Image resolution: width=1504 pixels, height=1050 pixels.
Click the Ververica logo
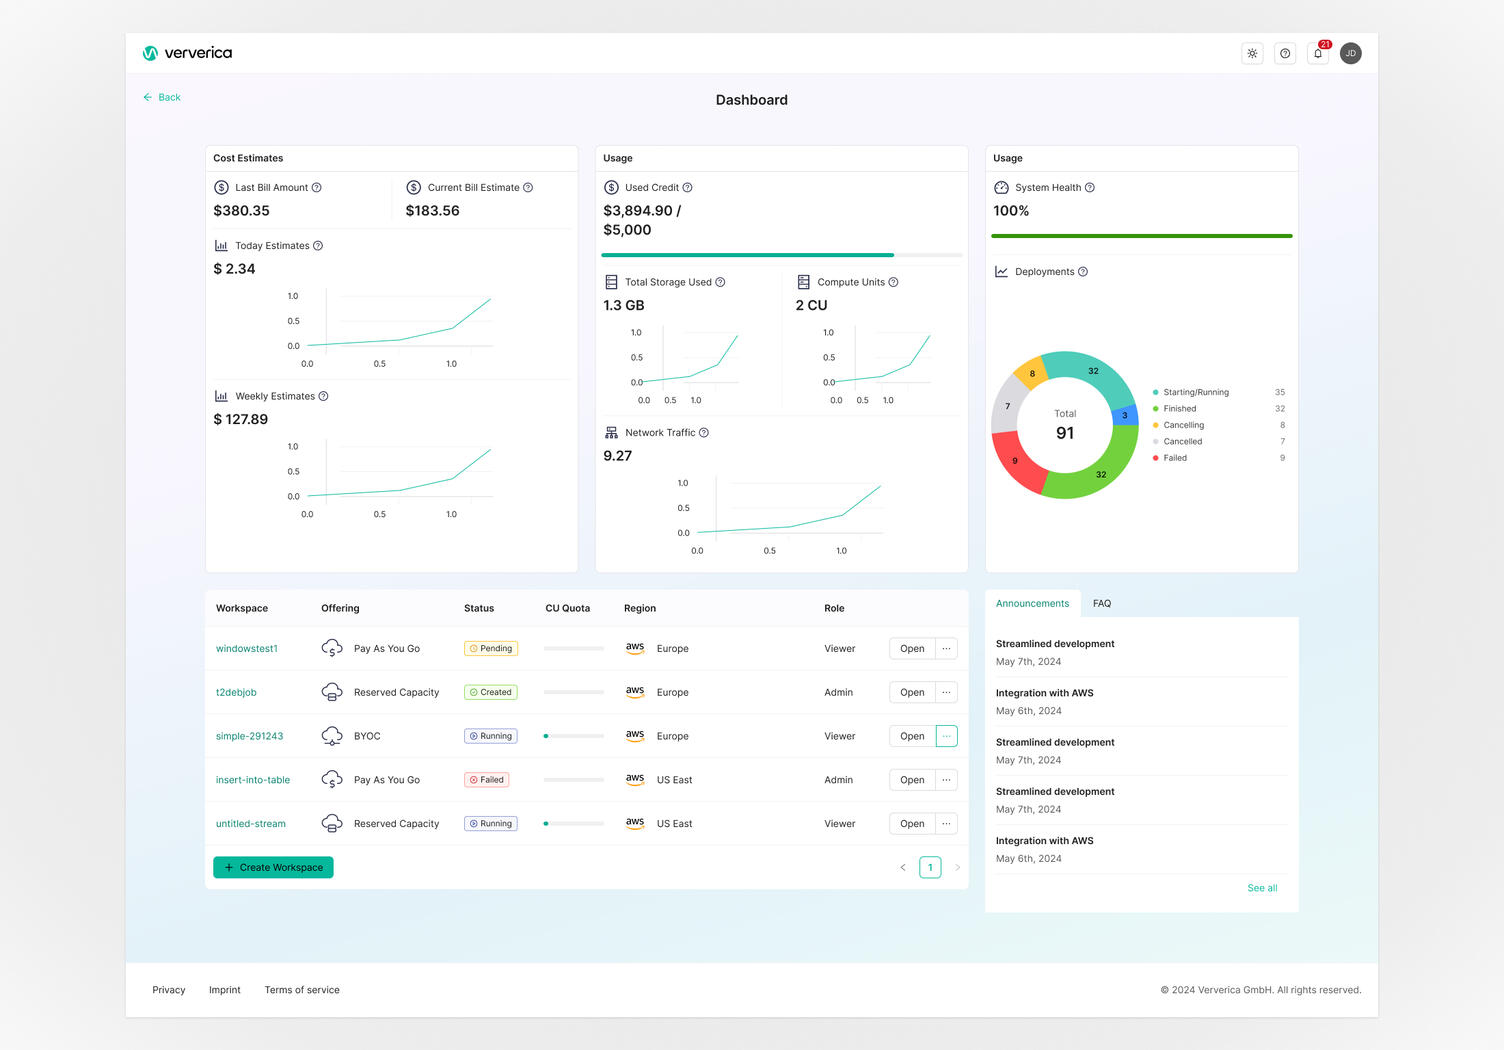pyautogui.click(x=187, y=53)
